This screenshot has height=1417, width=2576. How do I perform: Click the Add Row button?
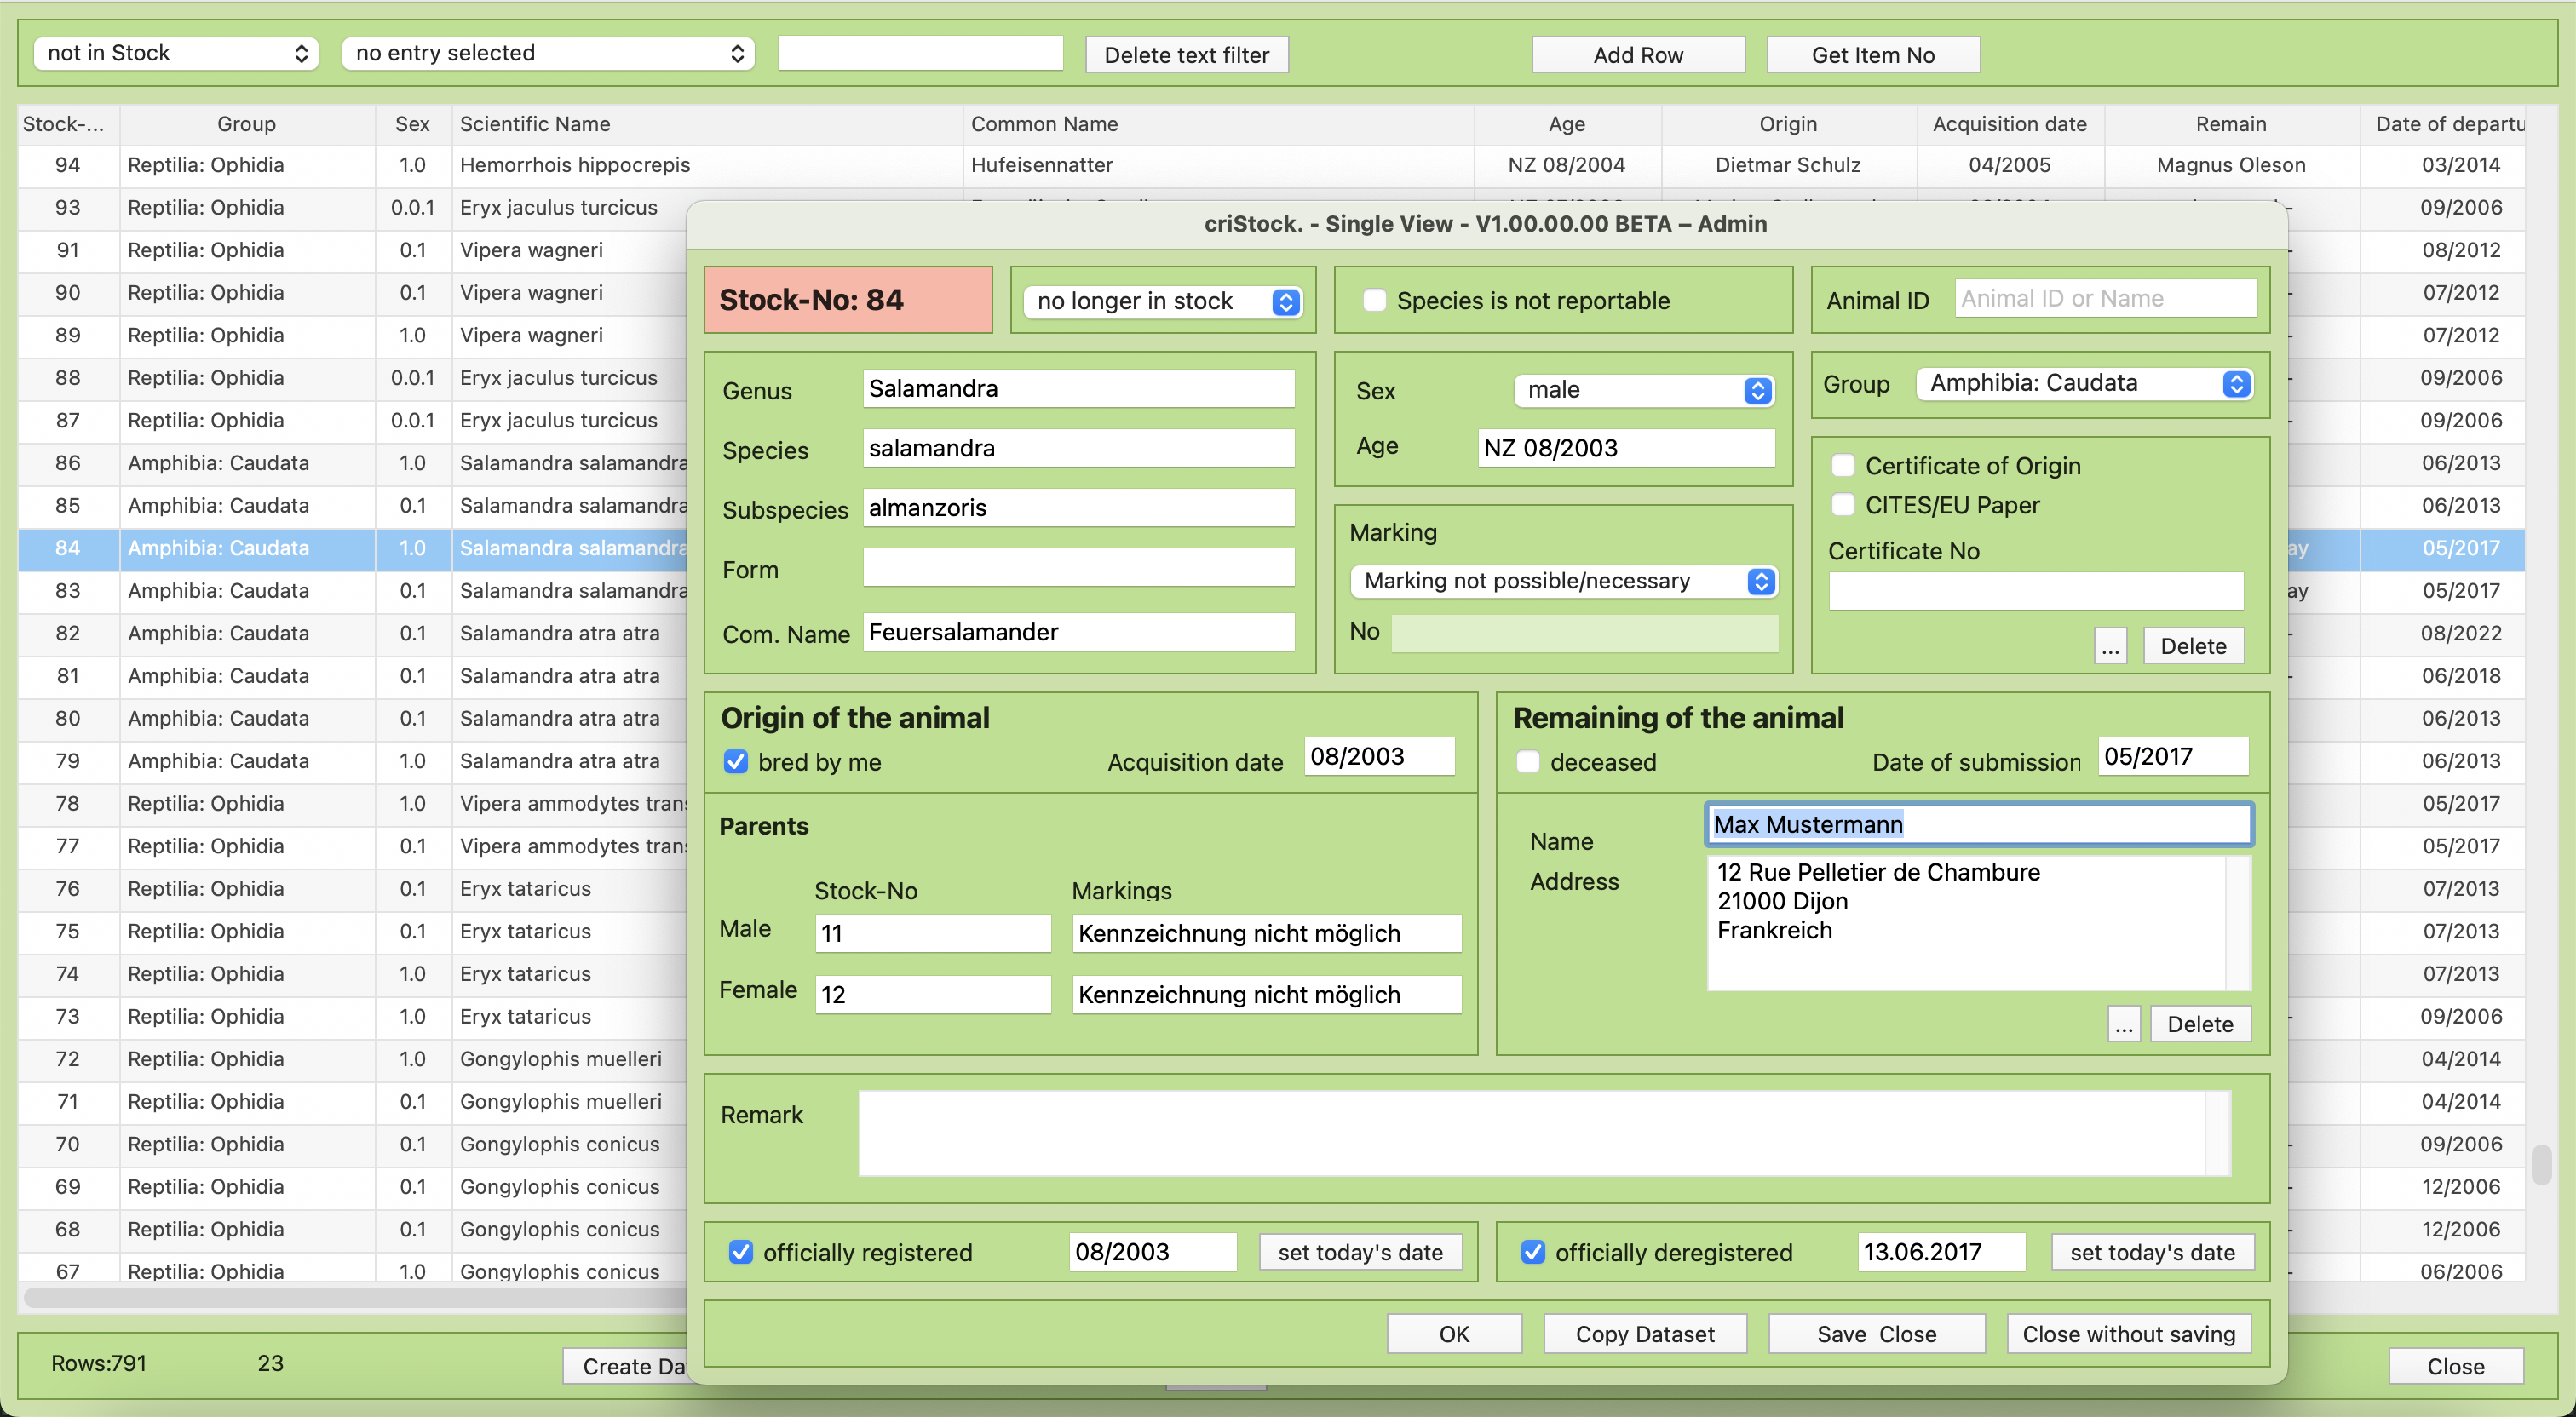pos(1638,55)
